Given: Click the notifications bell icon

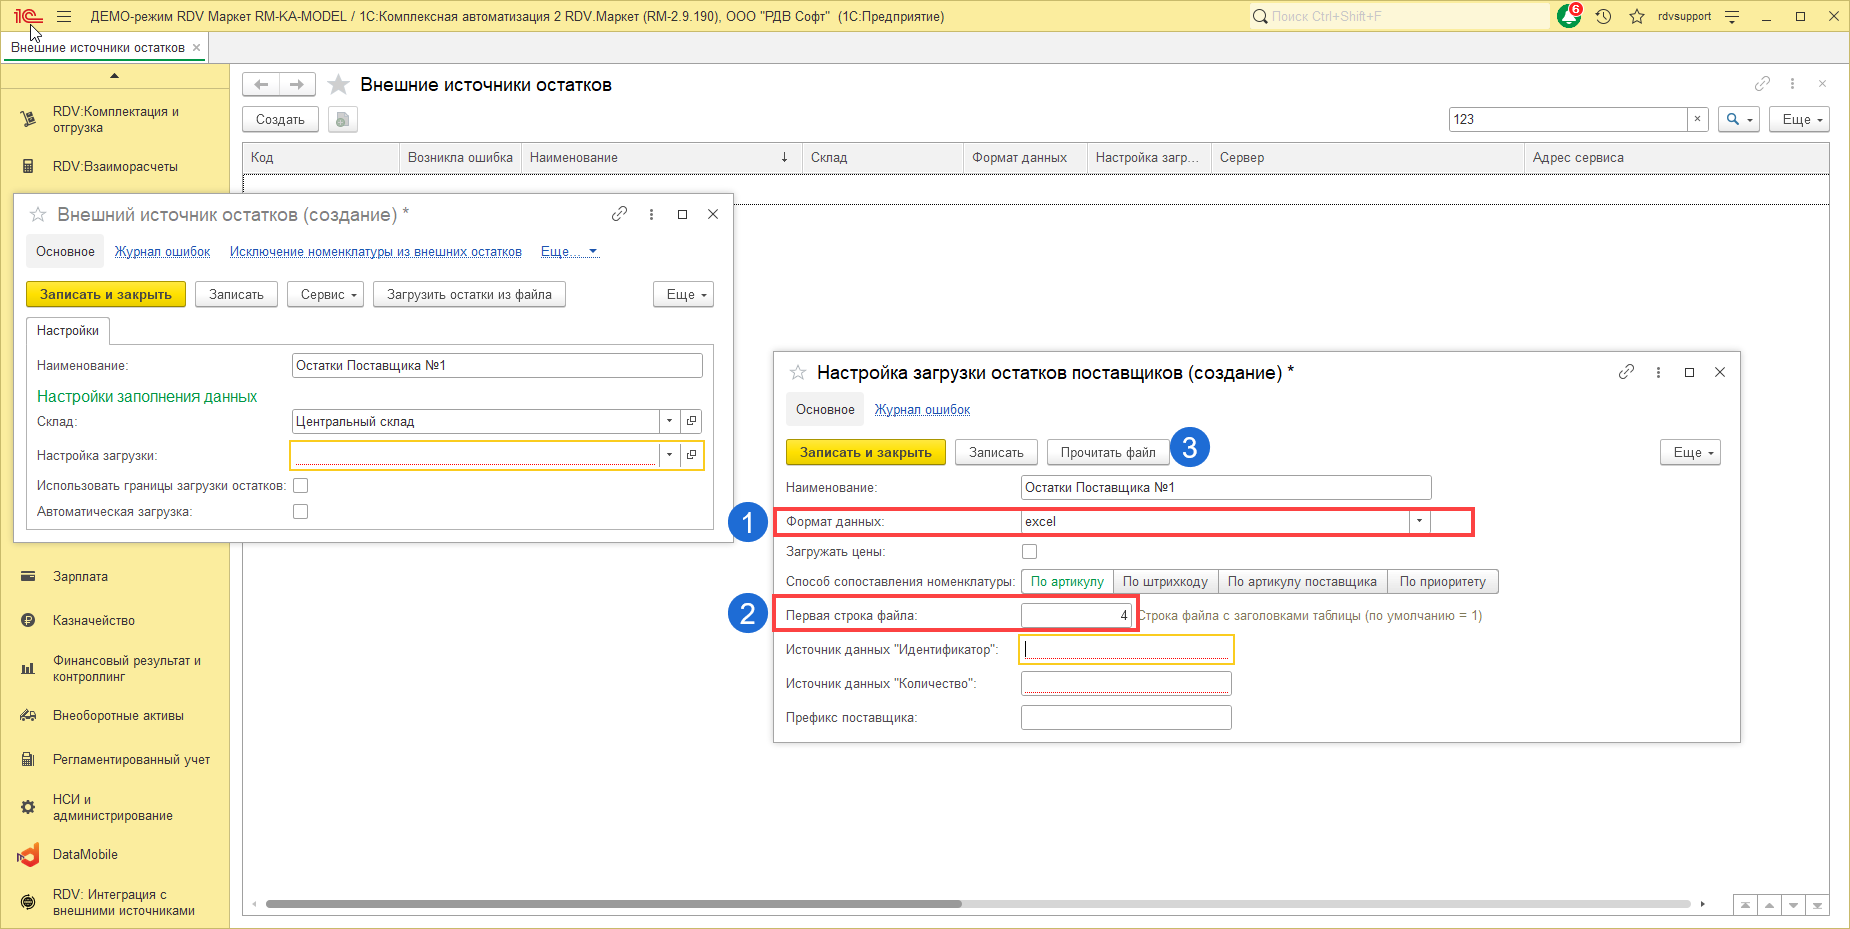Looking at the screenshot, I should 1568,17.
